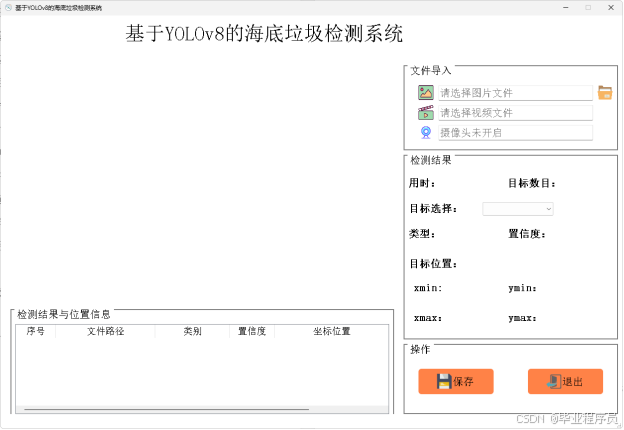The height and width of the screenshot is (430, 624).
Task: Open the 目标选择 dropdown
Action: coord(518,209)
